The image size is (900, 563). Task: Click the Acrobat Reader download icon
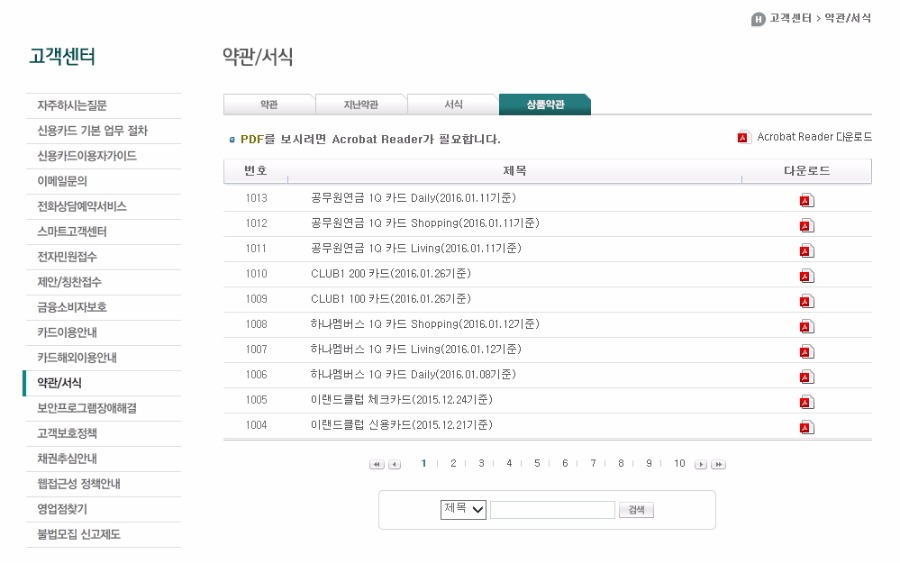[x=743, y=137]
